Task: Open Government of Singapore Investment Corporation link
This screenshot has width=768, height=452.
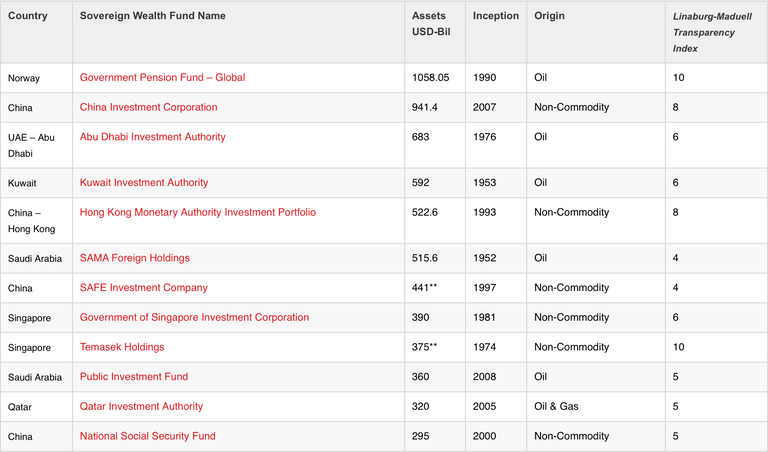Action: (x=194, y=317)
